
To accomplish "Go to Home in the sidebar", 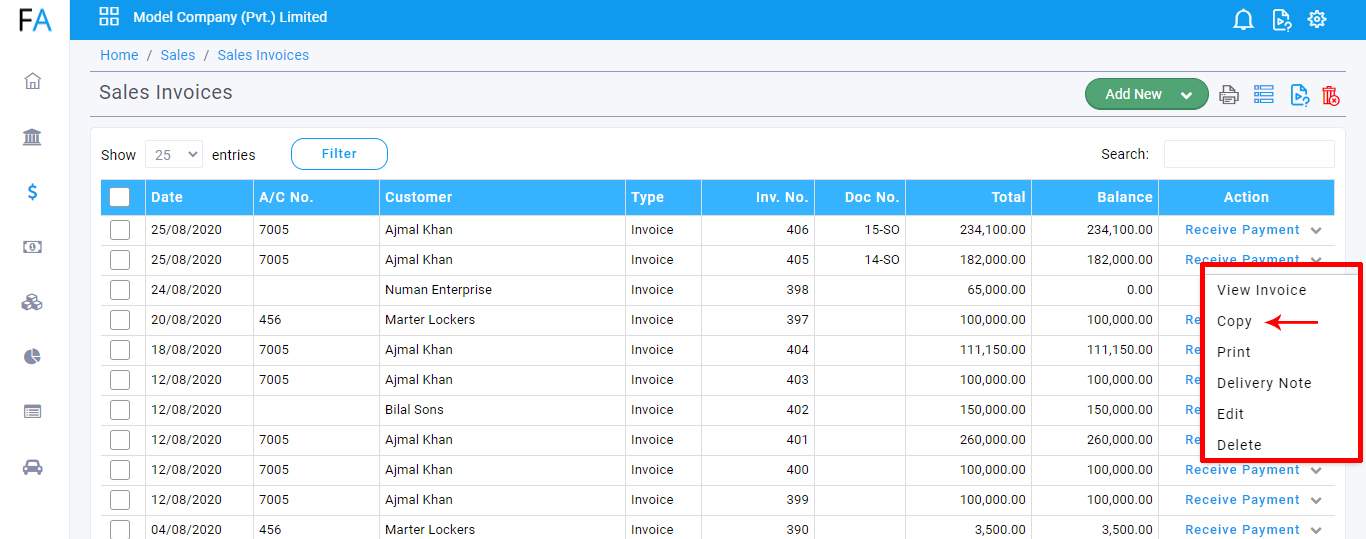I will [32, 81].
